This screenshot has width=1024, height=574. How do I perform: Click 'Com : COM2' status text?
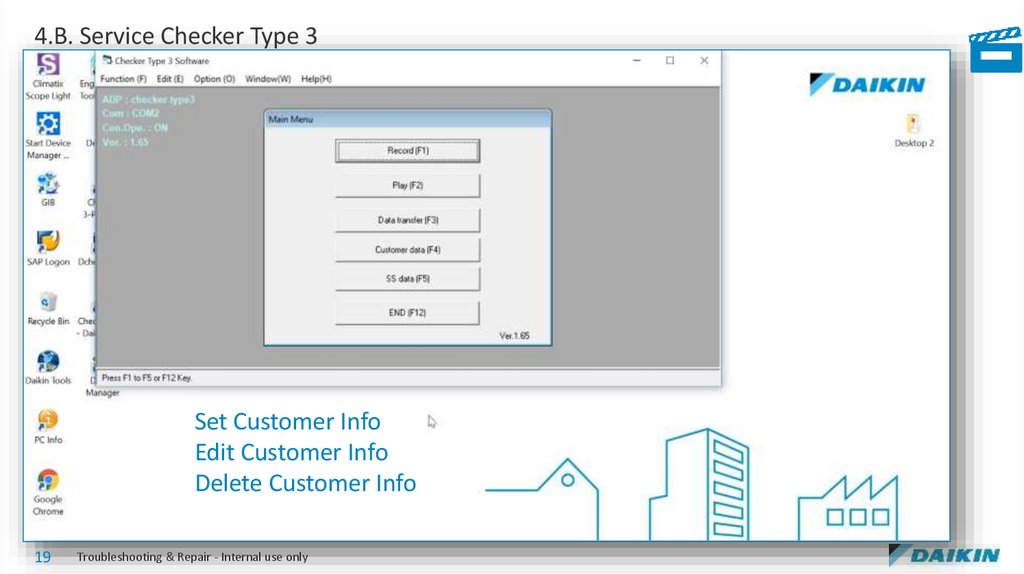pyautogui.click(x=131, y=114)
